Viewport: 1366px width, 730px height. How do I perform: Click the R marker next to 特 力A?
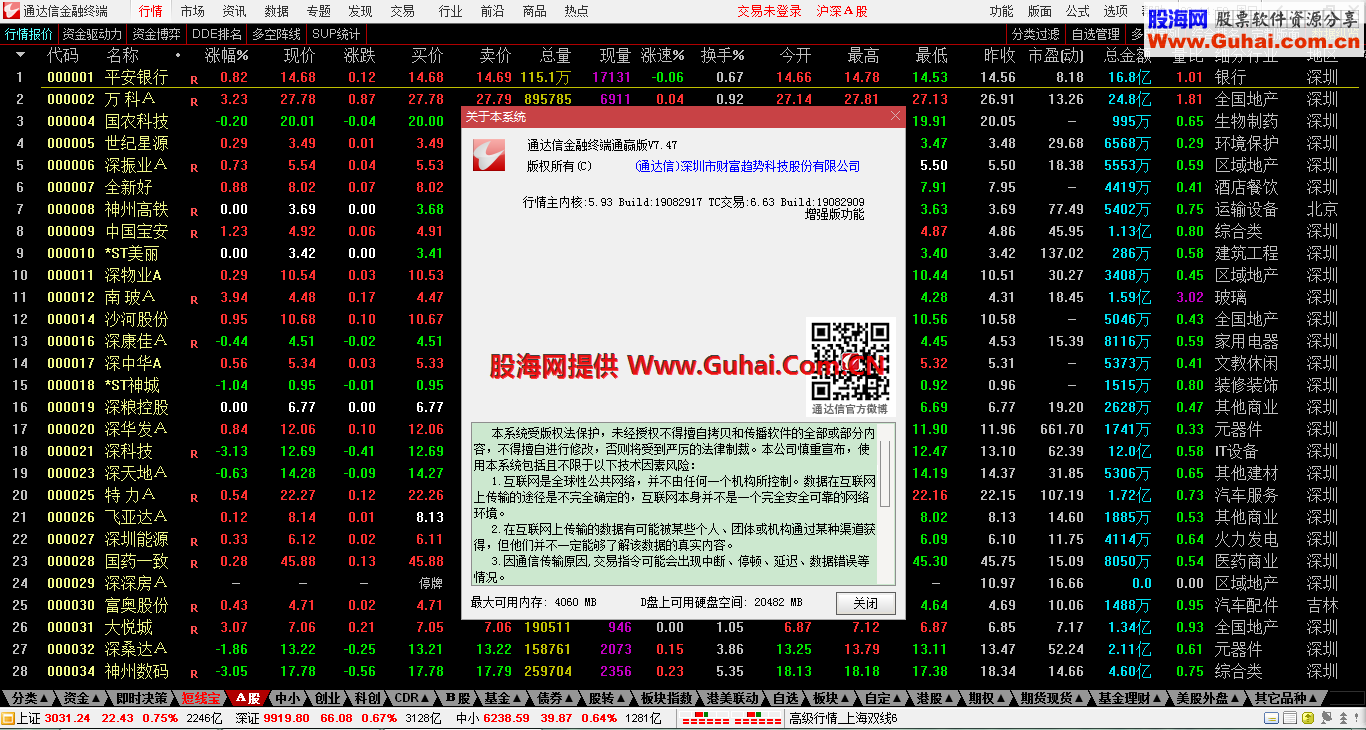point(194,497)
